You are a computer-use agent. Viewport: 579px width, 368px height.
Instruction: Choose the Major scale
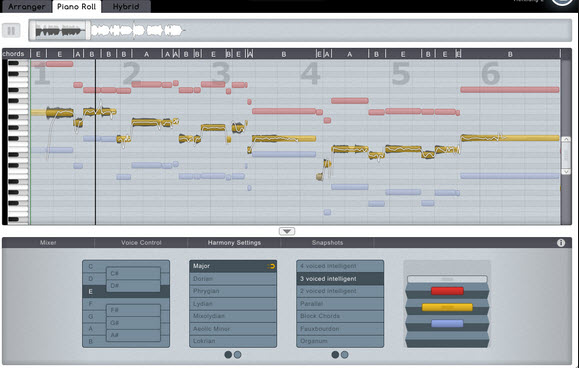233,266
